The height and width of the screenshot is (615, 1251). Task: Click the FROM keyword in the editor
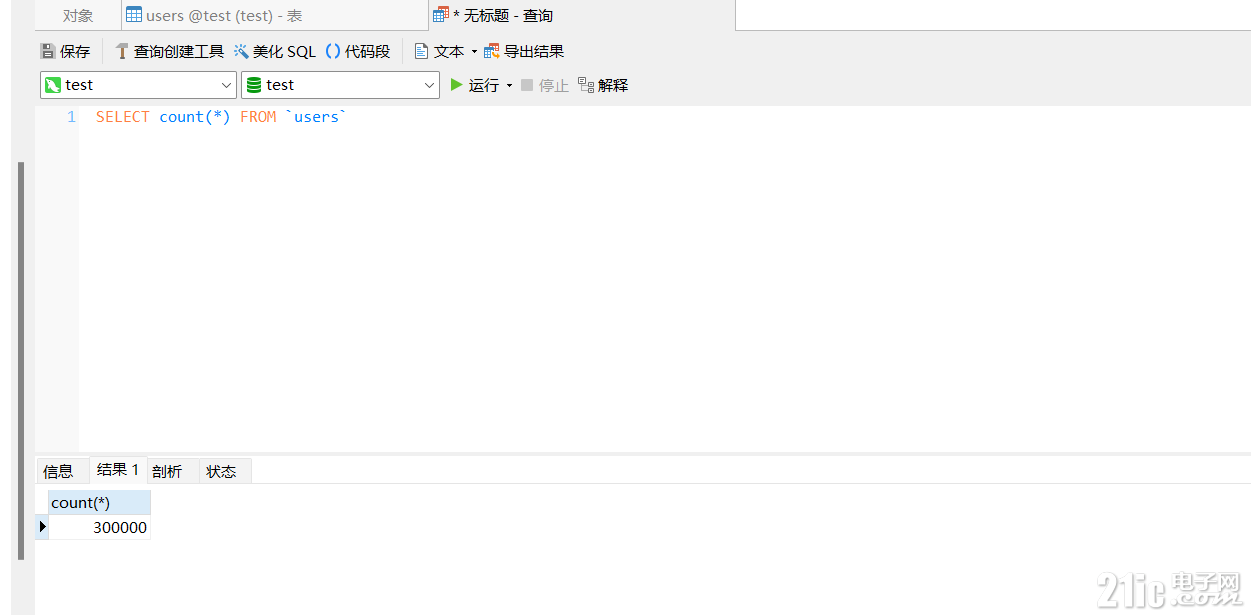coord(258,117)
